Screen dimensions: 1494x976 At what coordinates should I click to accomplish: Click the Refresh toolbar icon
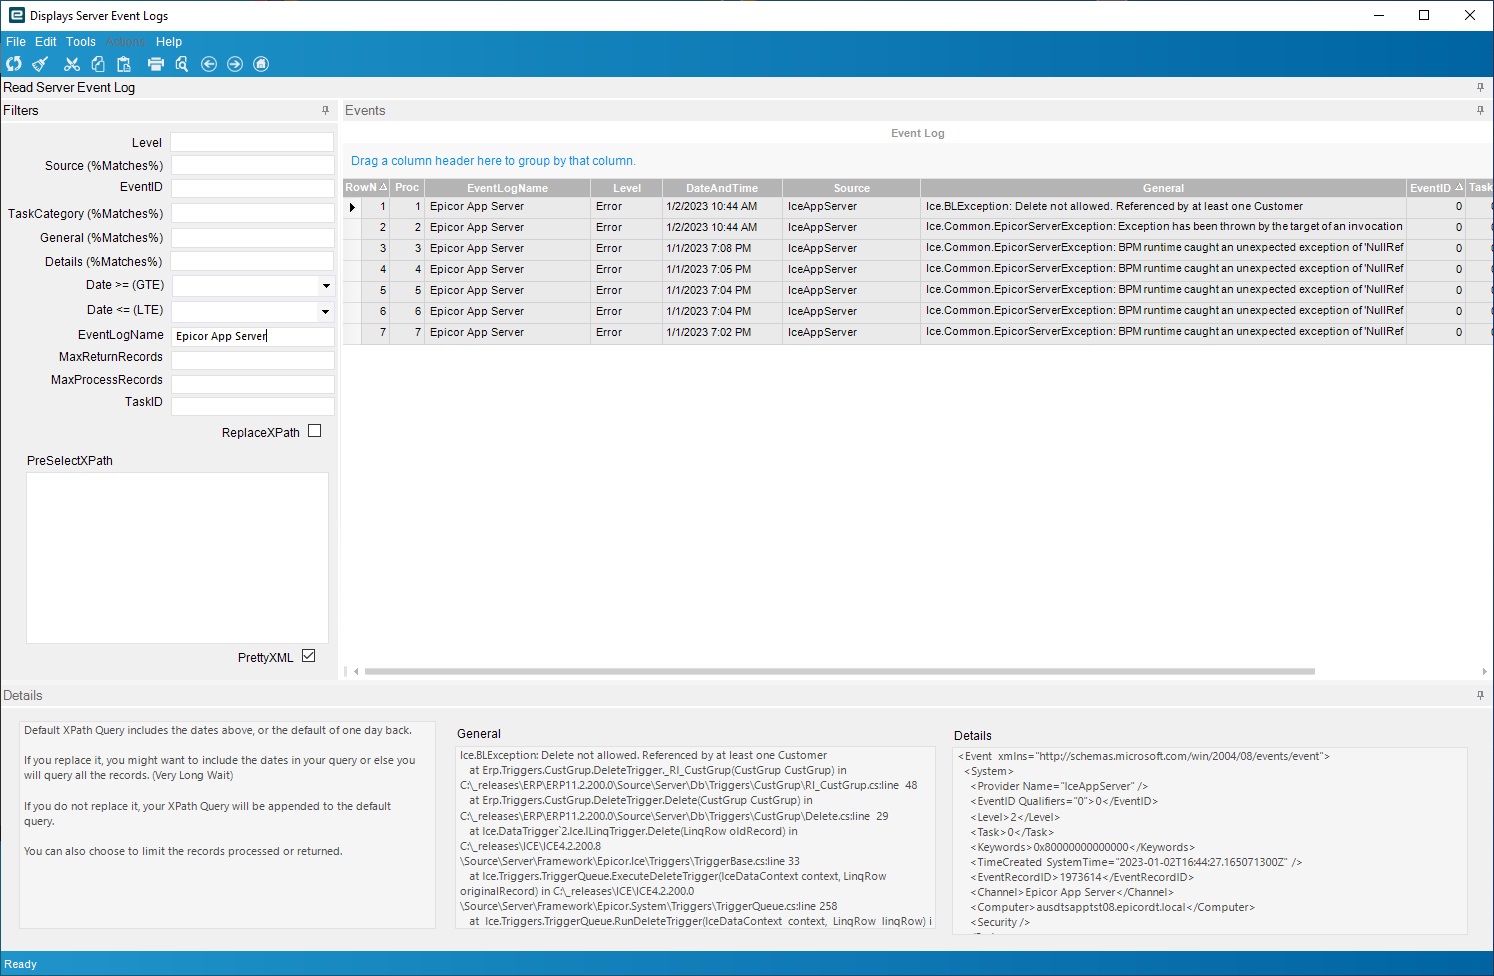[x=14, y=64]
